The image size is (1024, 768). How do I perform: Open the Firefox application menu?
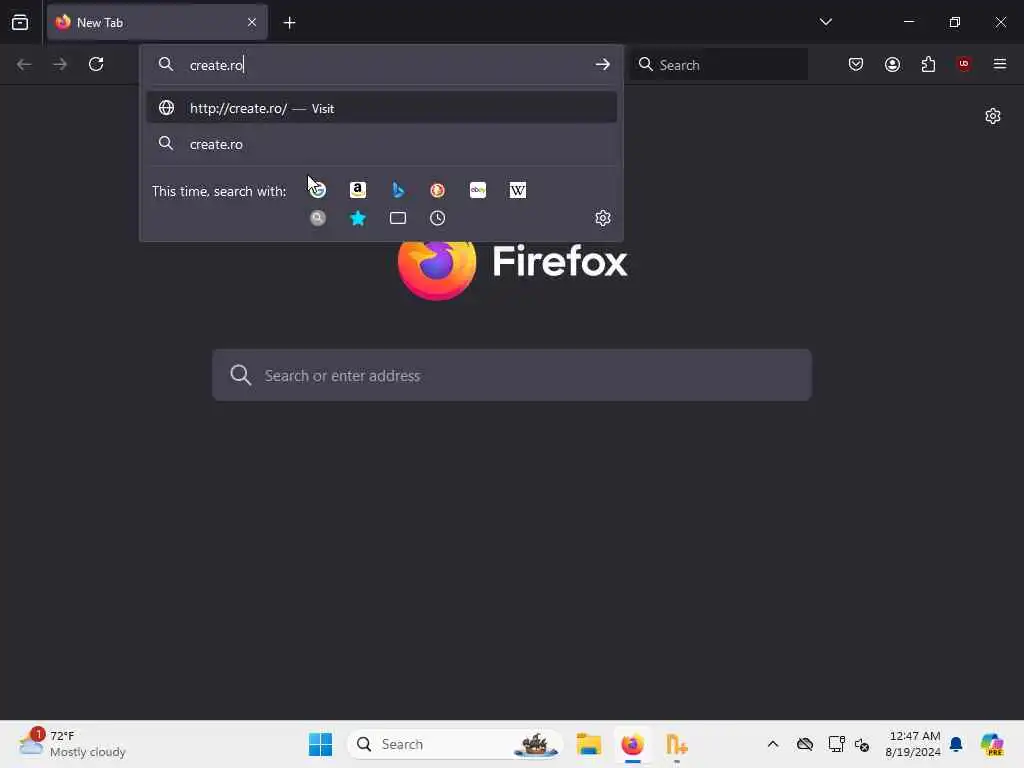click(x=1000, y=64)
